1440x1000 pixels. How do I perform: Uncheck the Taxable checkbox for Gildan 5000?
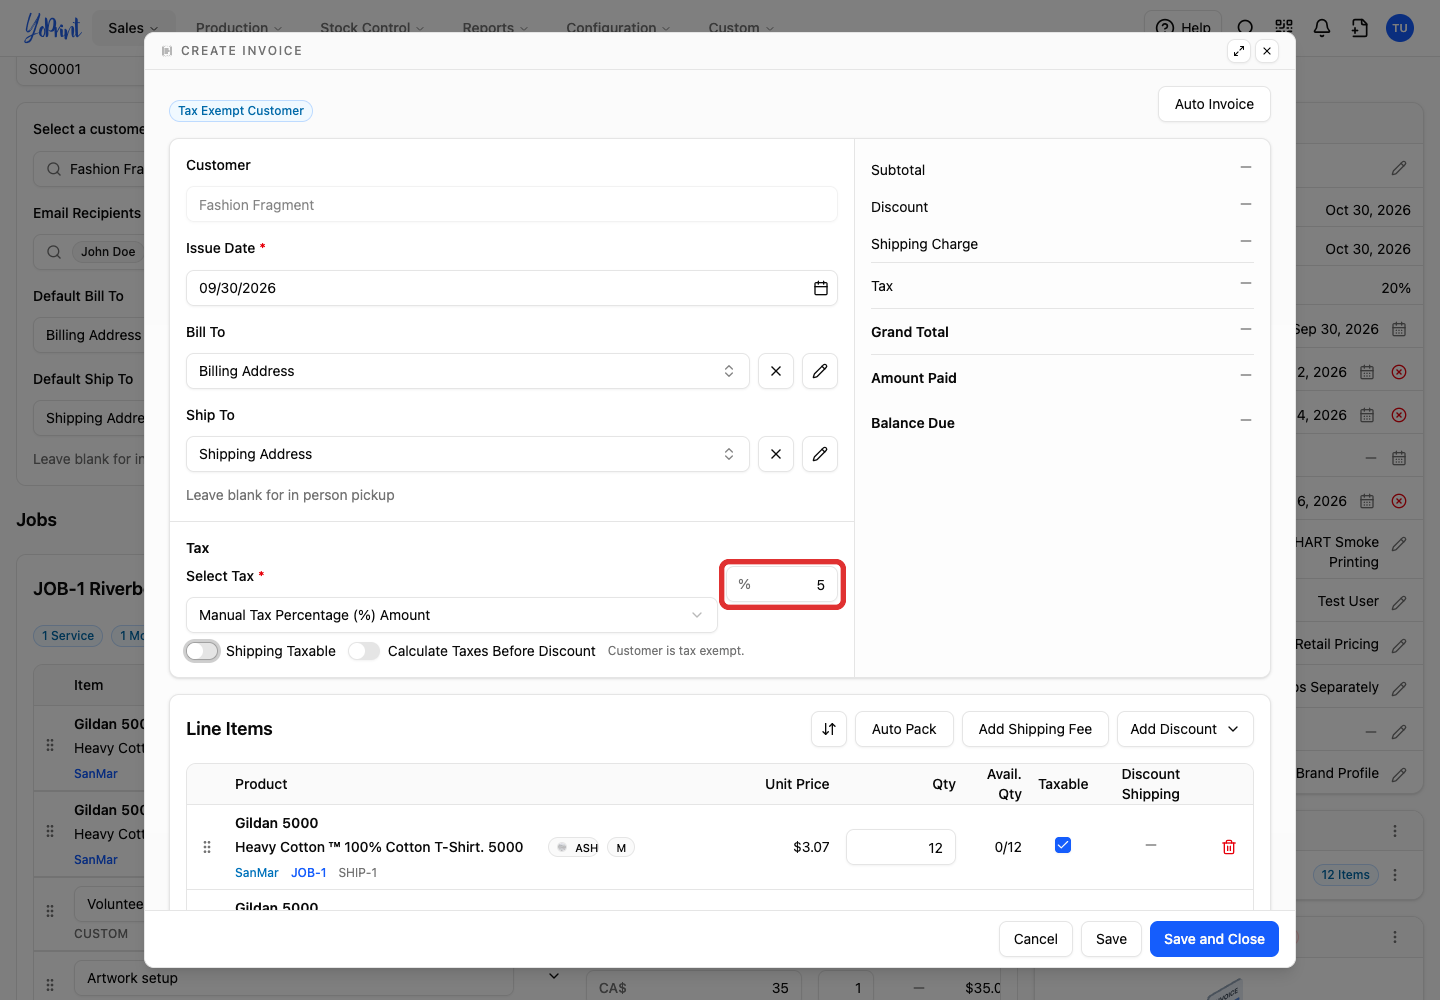click(1063, 845)
